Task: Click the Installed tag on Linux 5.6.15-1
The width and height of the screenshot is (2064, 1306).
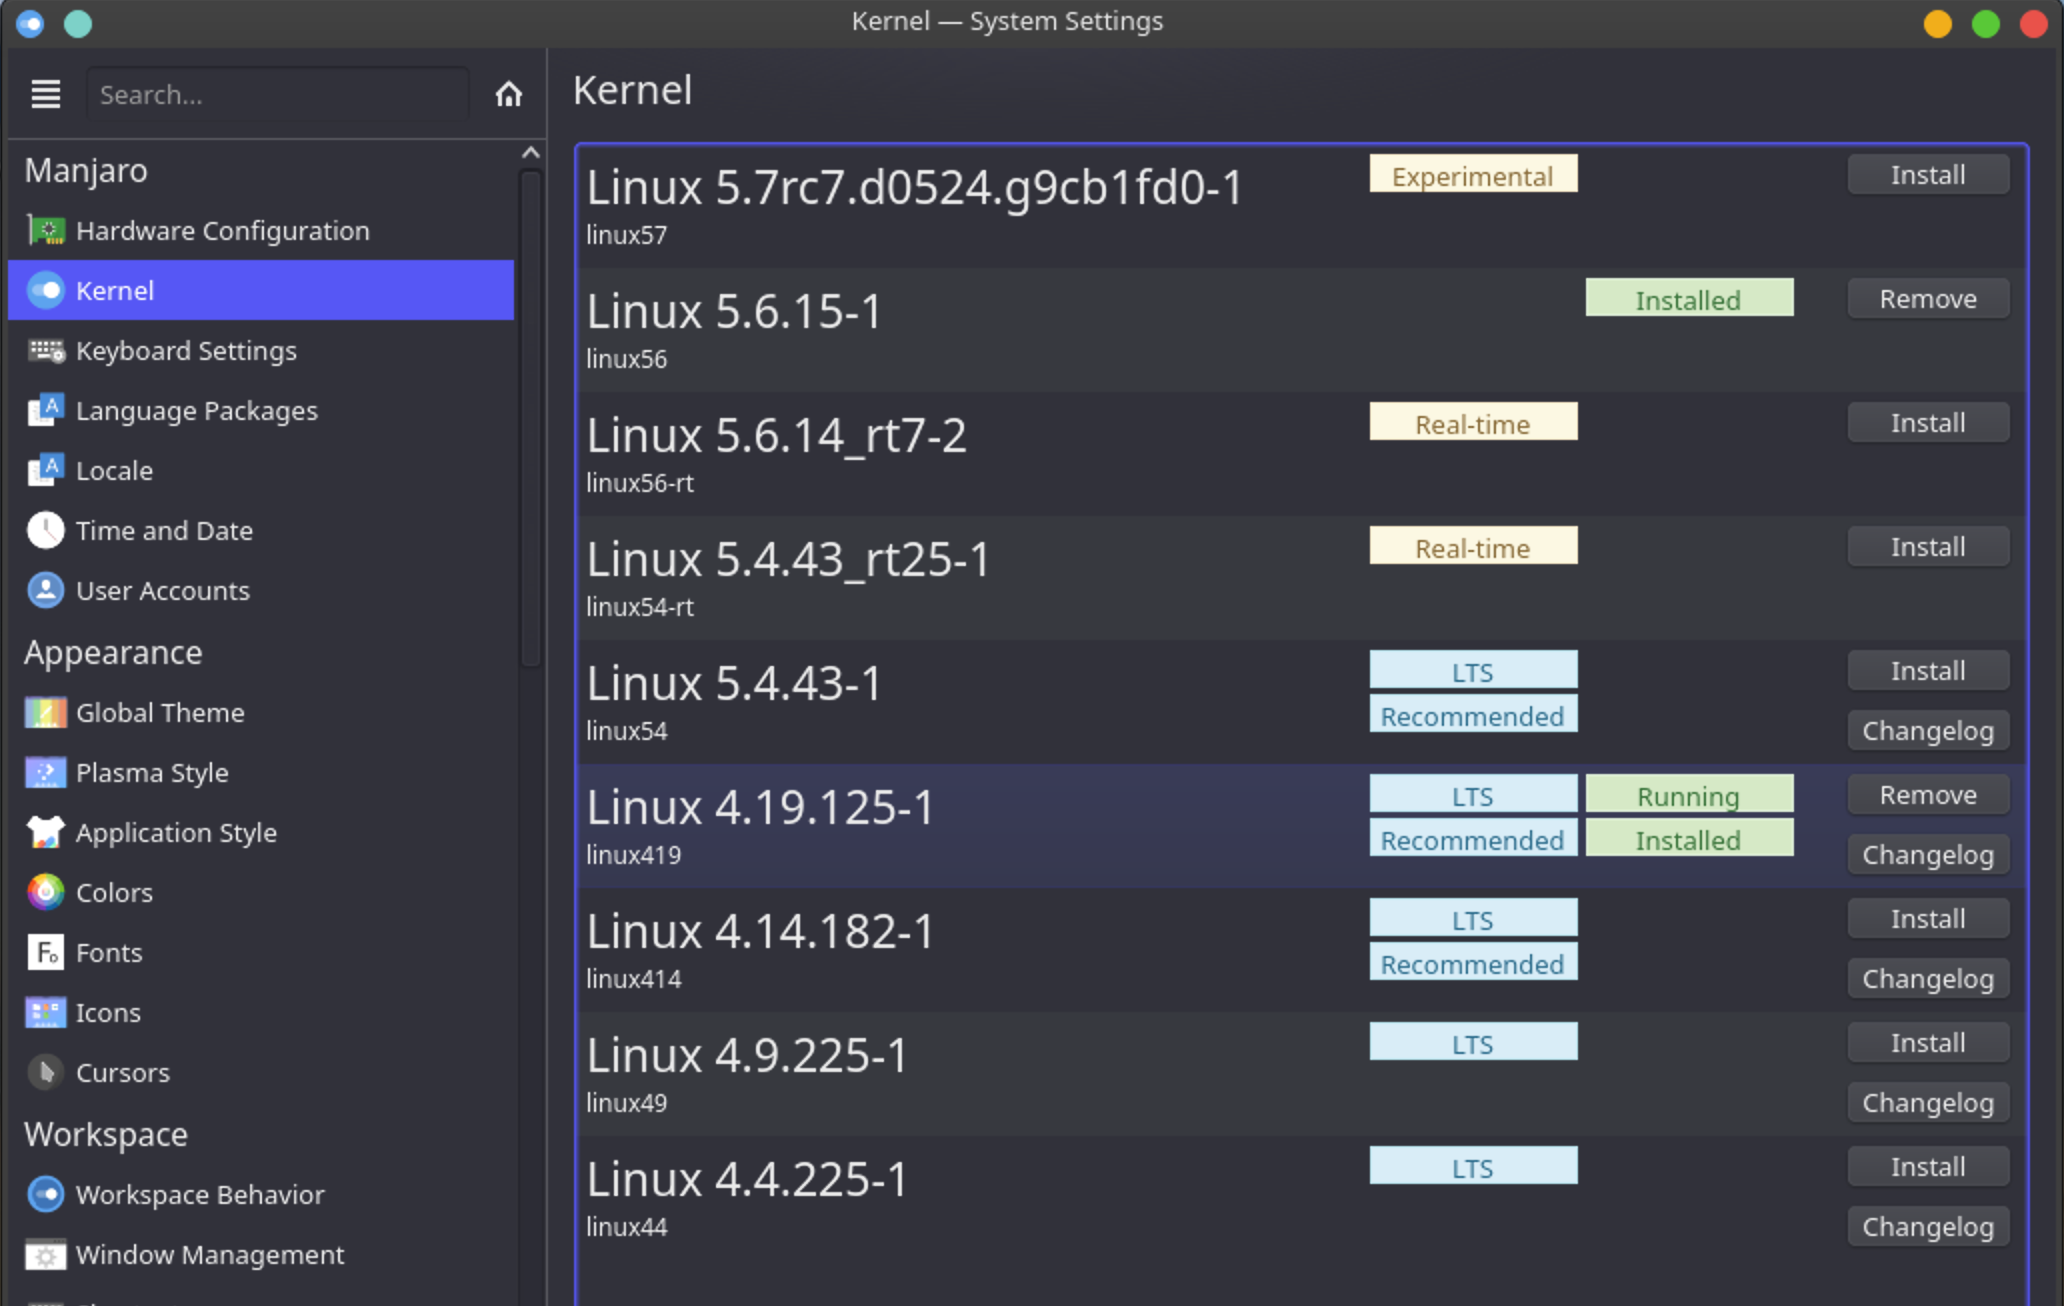Action: [1689, 298]
